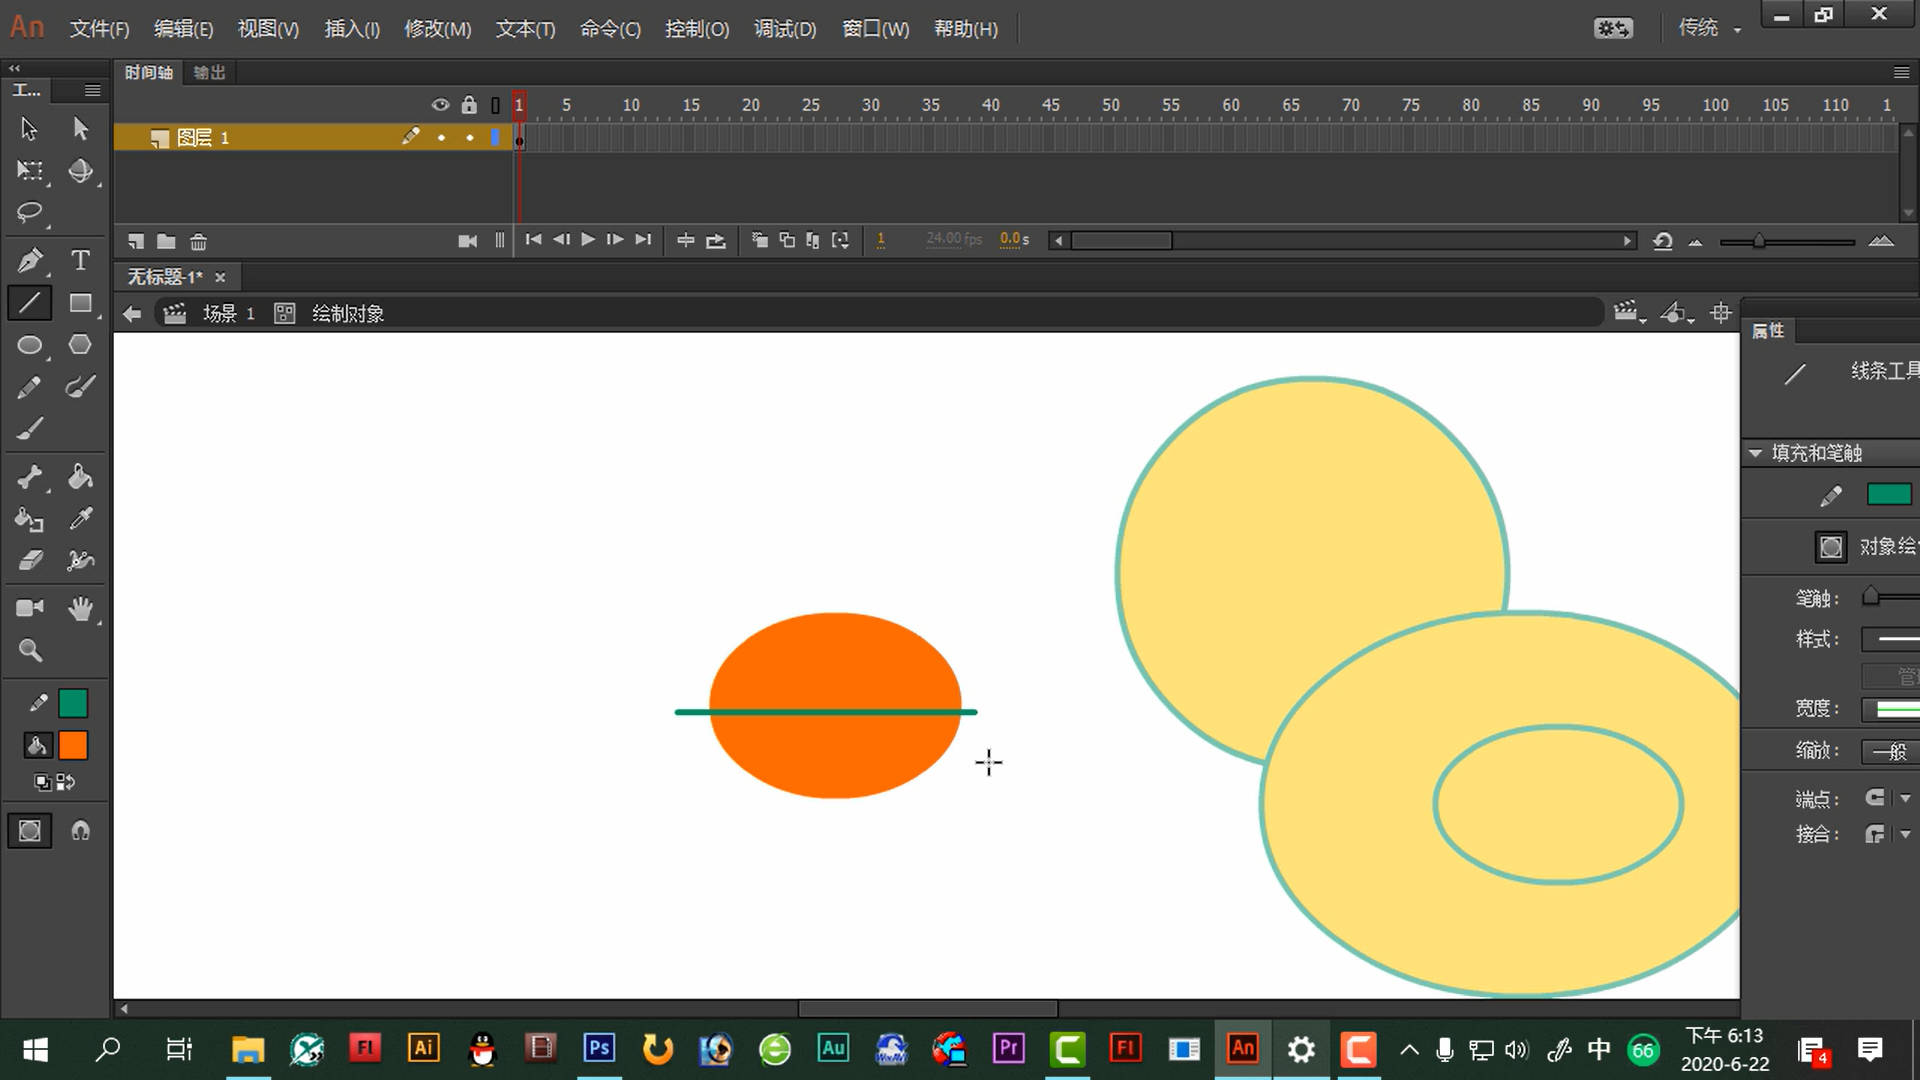Select the Eraser tool

28,560
